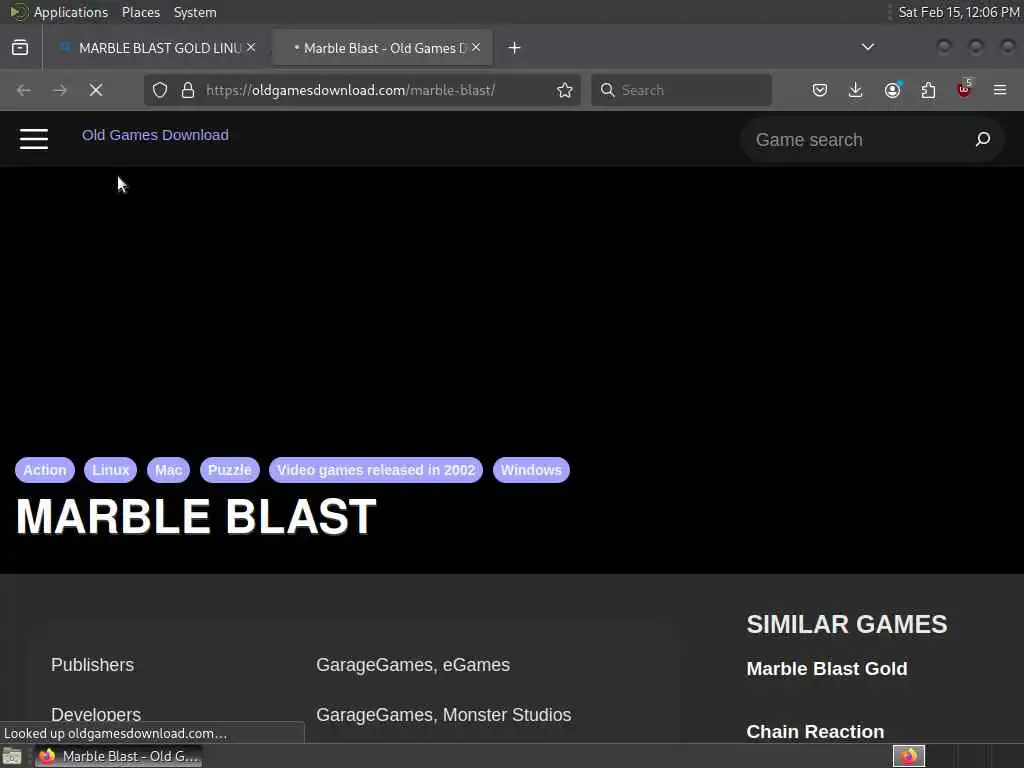Open the Places menu
This screenshot has height=768, width=1024.
(140, 12)
